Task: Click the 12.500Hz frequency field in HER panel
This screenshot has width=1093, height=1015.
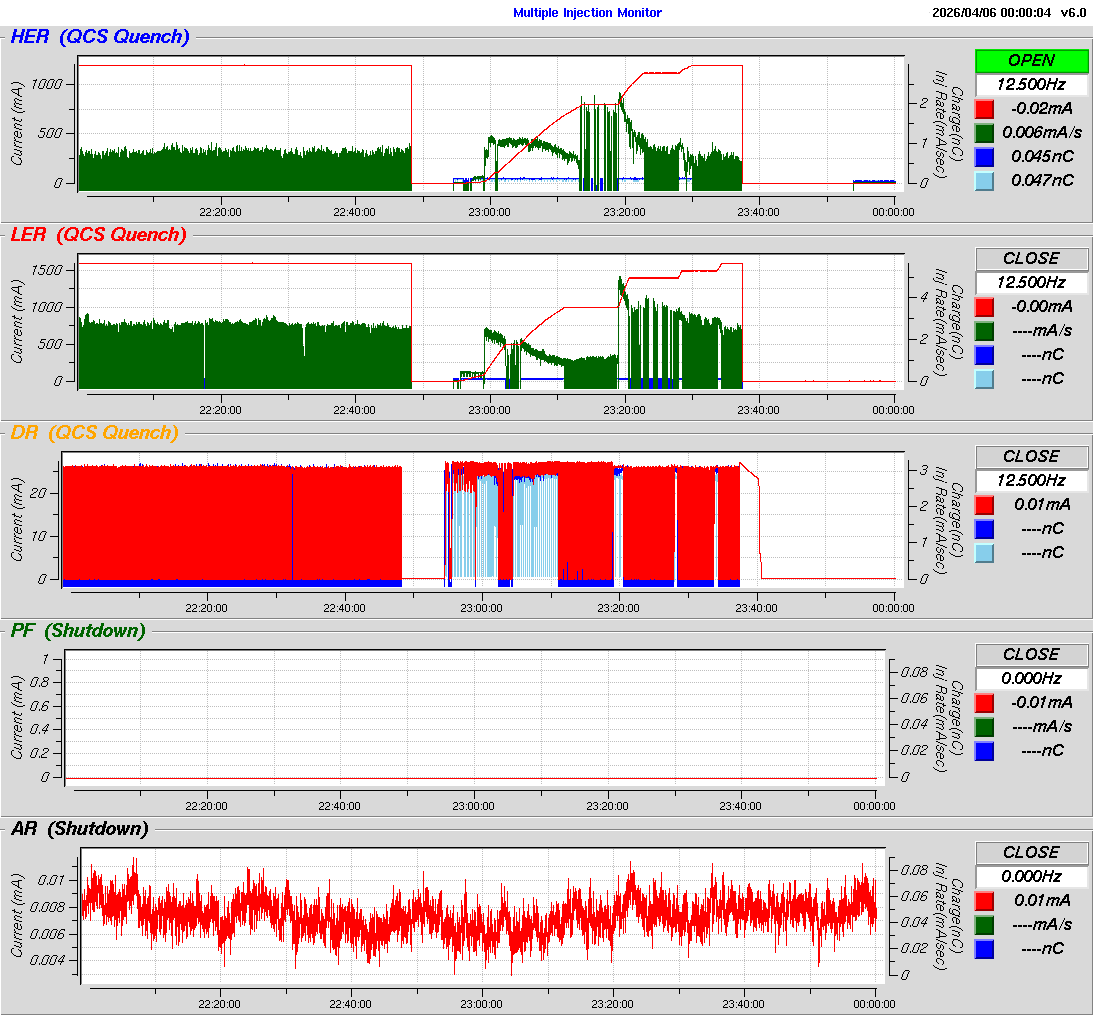Action: click(1031, 84)
